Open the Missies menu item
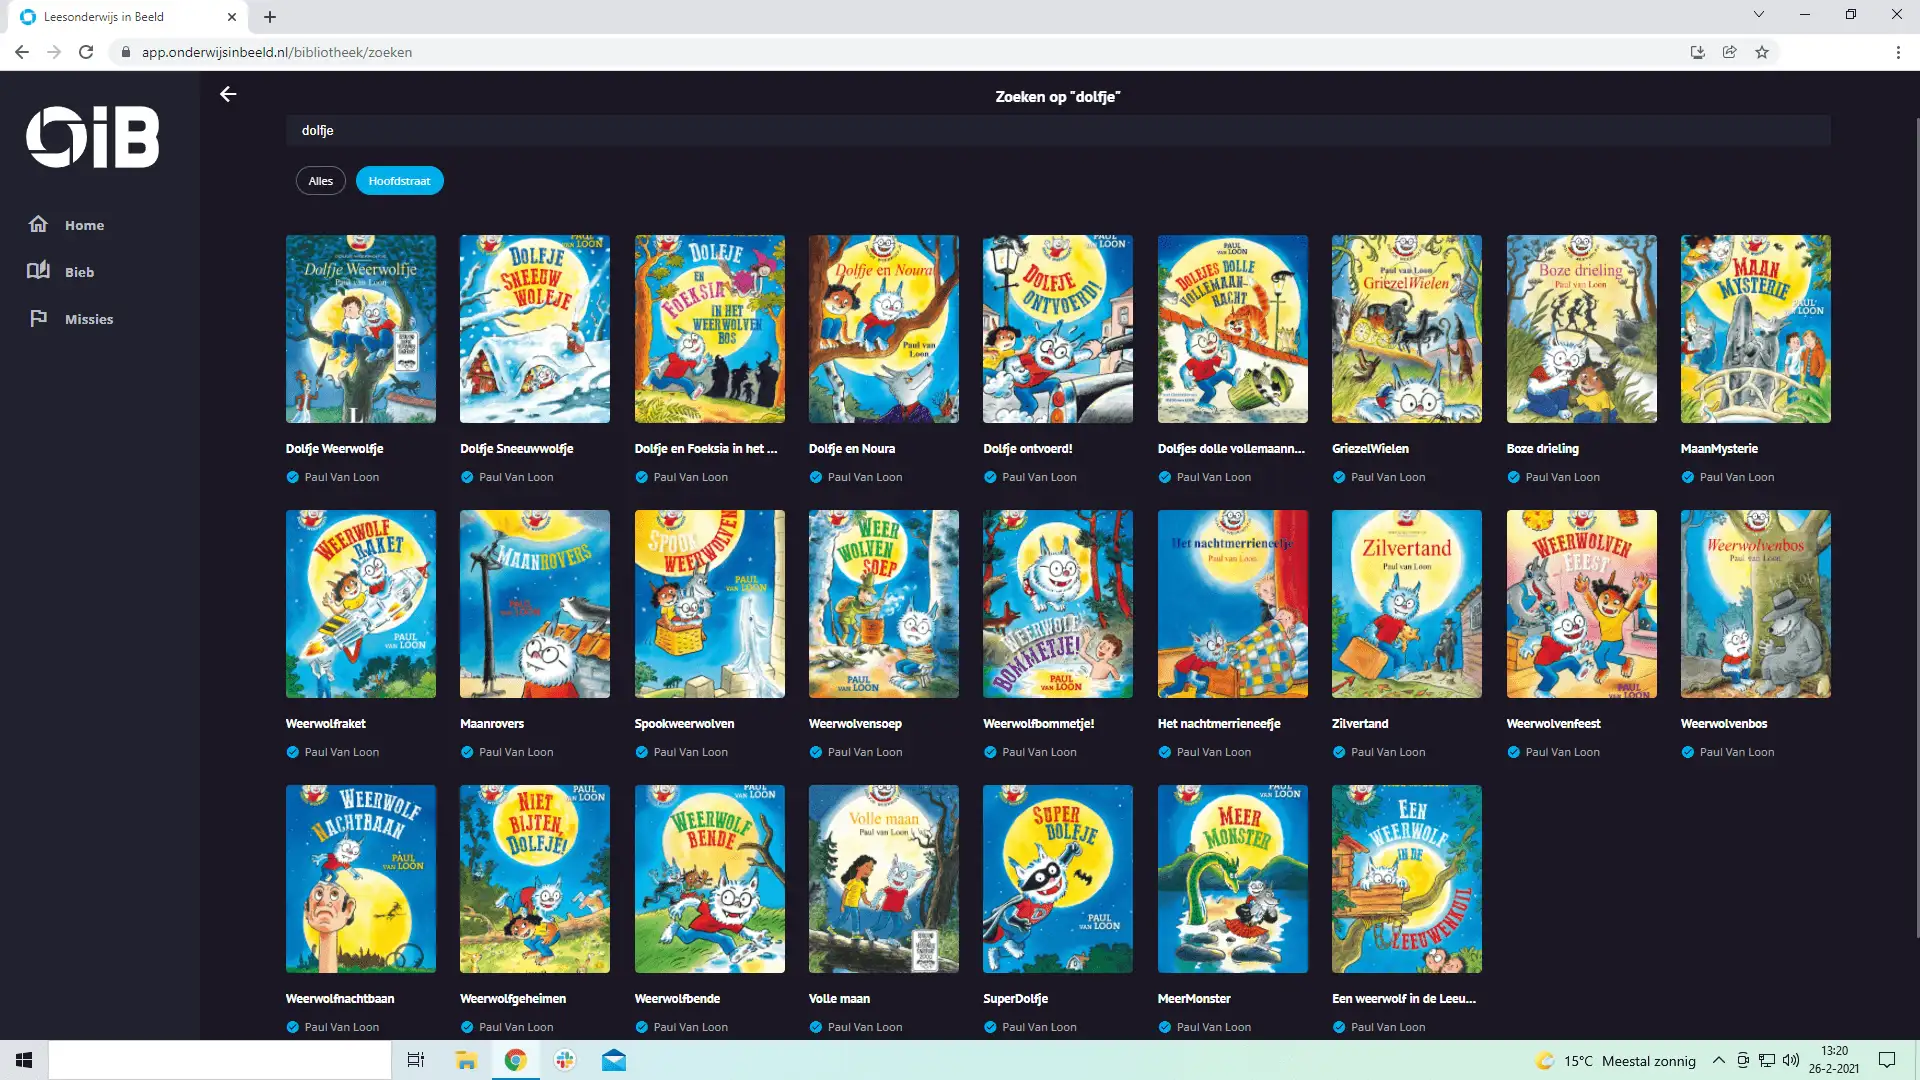Image resolution: width=1920 pixels, height=1080 pixels. pyautogui.click(x=89, y=319)
